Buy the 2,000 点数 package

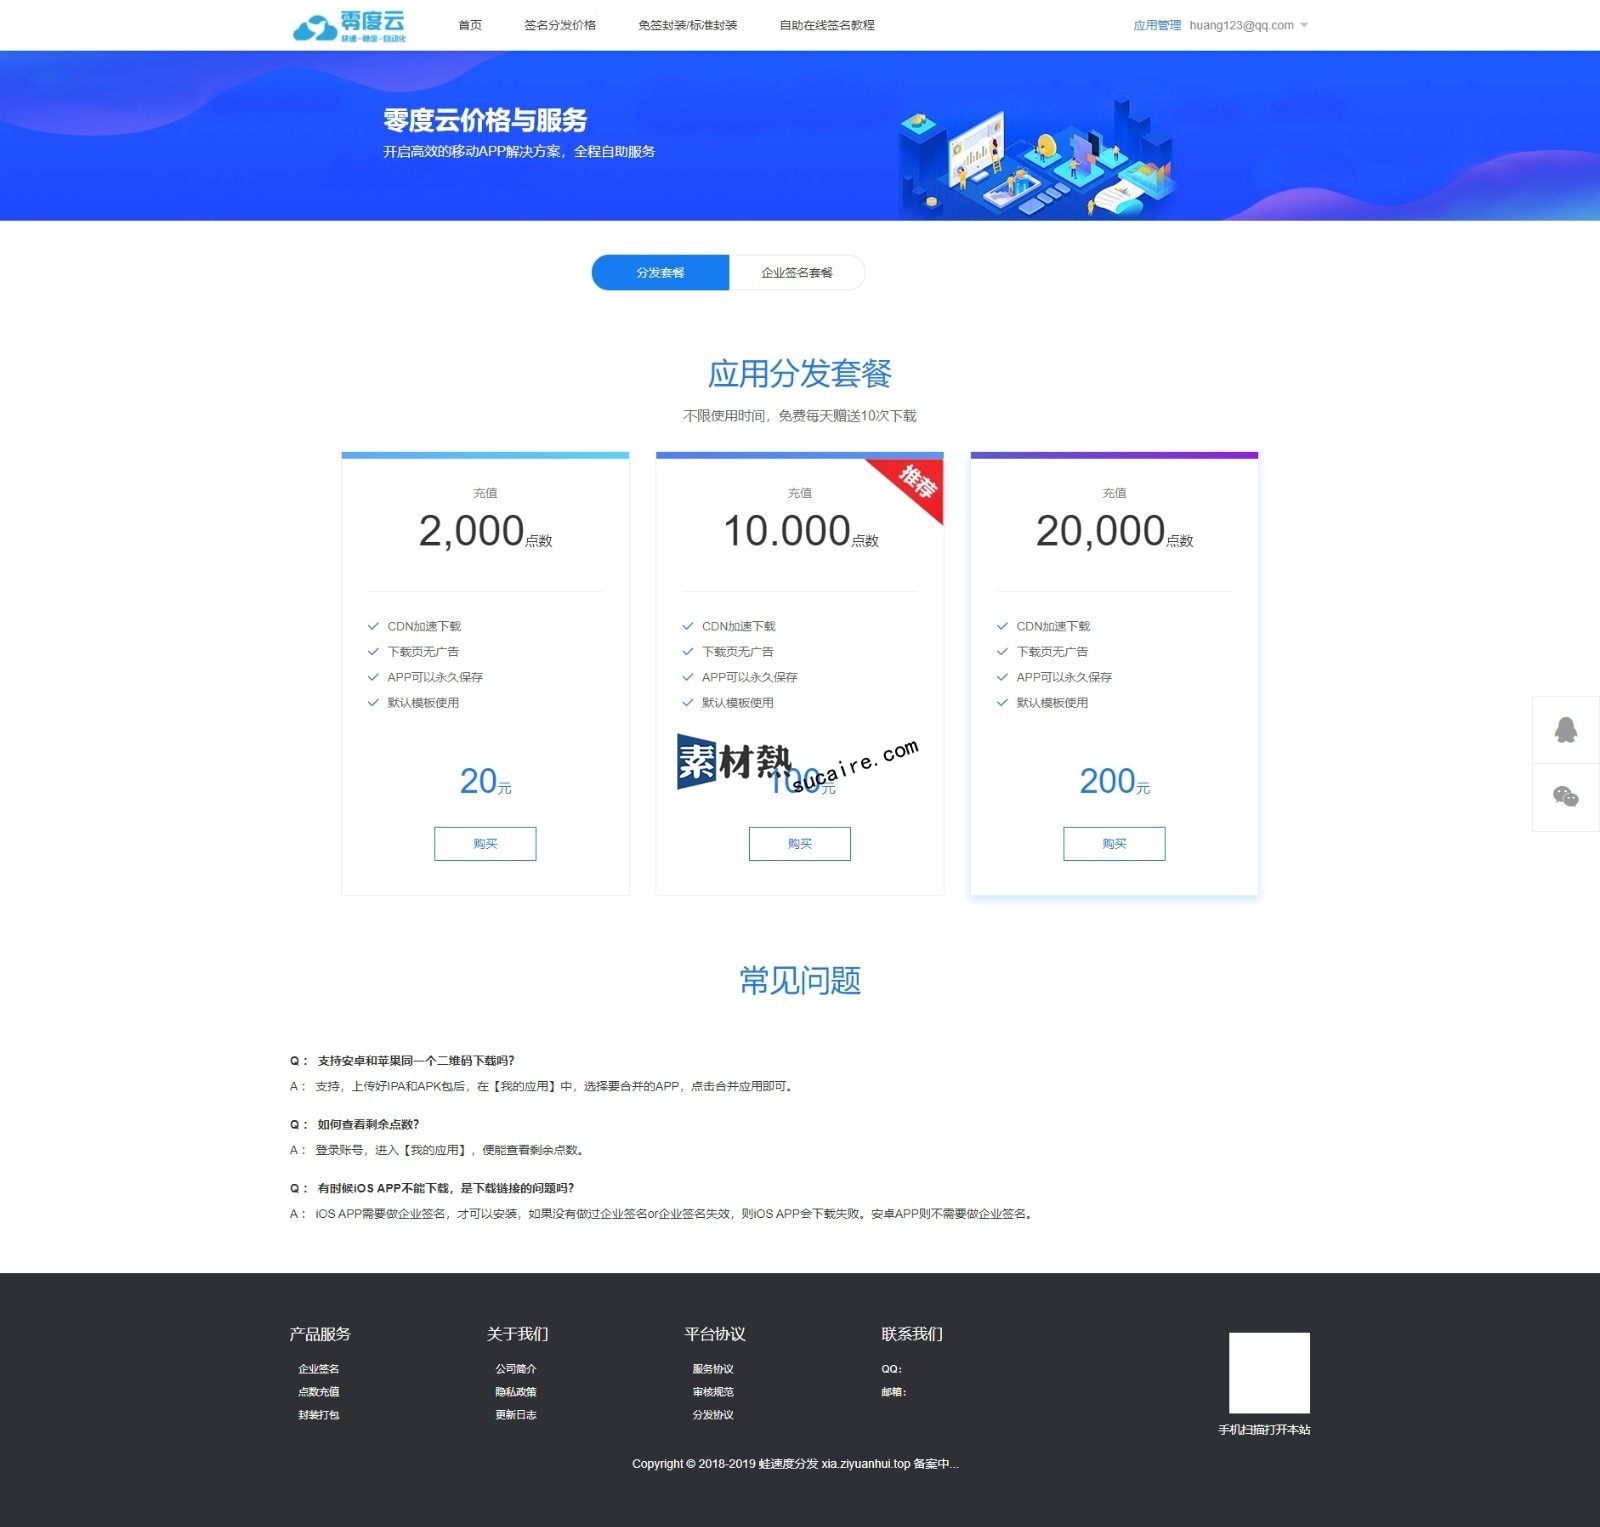[x=485, y=843]
